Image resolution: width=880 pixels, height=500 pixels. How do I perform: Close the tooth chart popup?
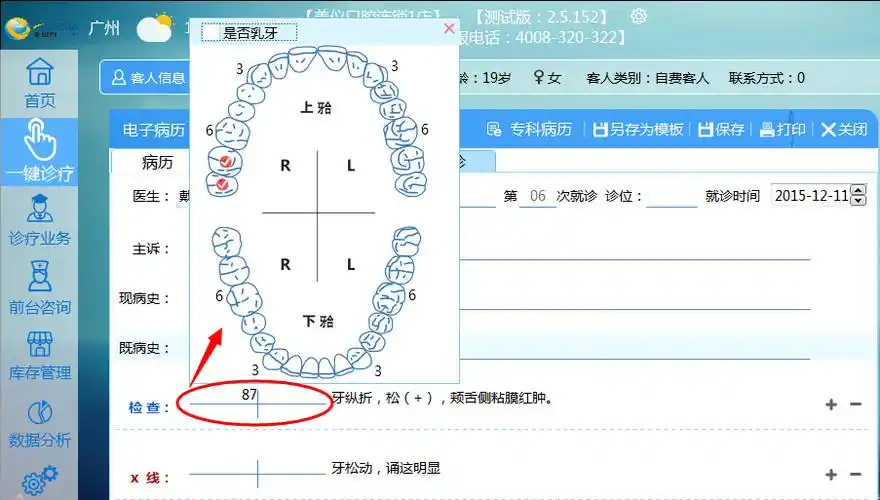(449, 30)
